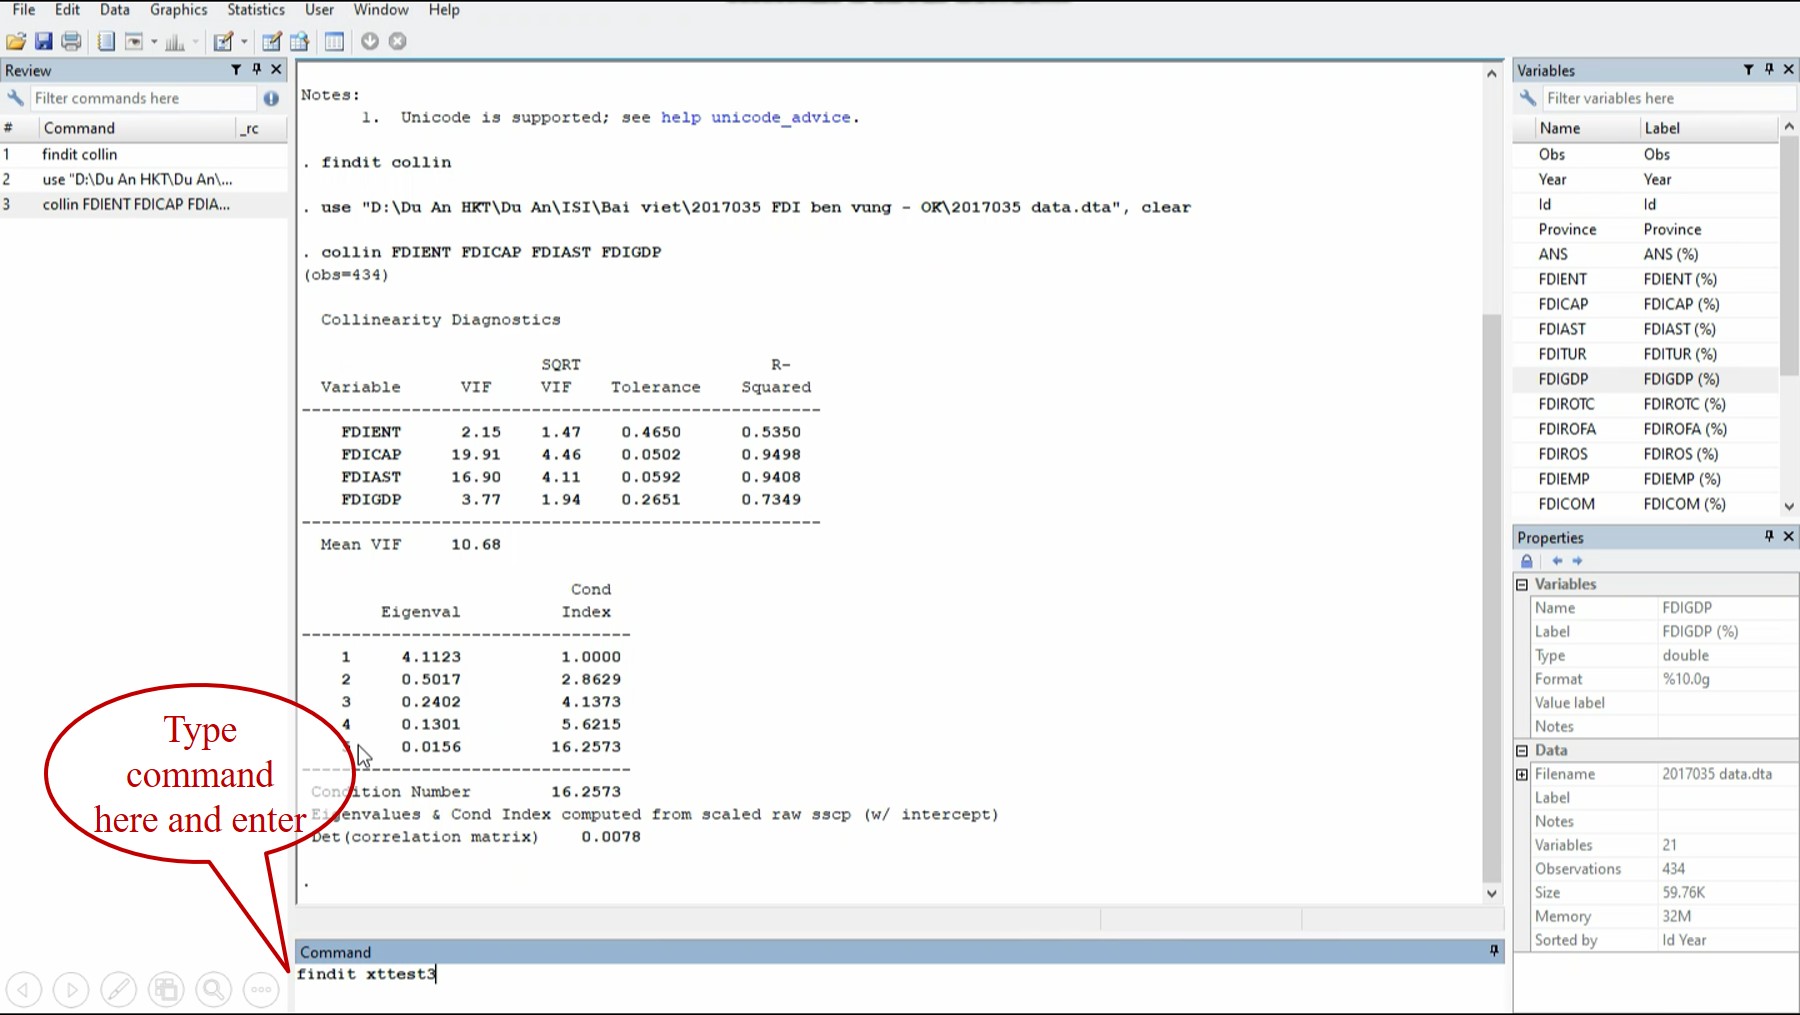Click the Save toolbar icon

pyautogui.click(x=43, y=41)
